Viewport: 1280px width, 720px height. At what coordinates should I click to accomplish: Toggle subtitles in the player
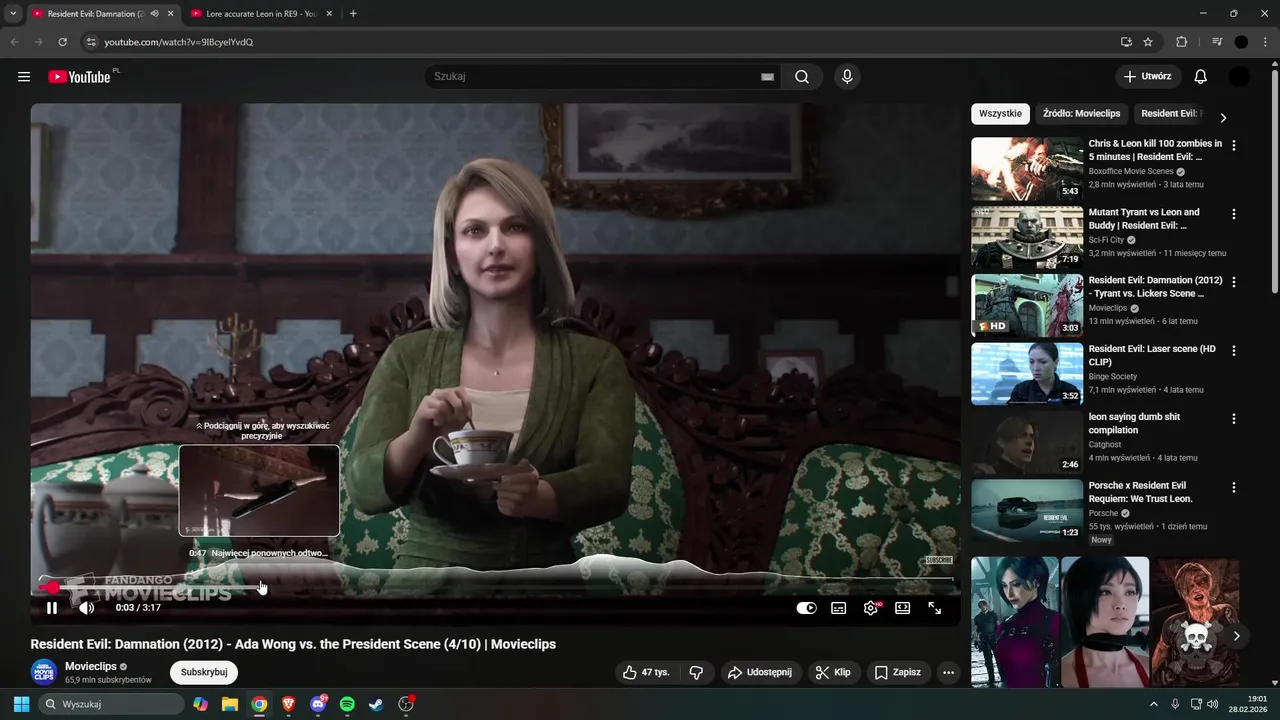839,608
